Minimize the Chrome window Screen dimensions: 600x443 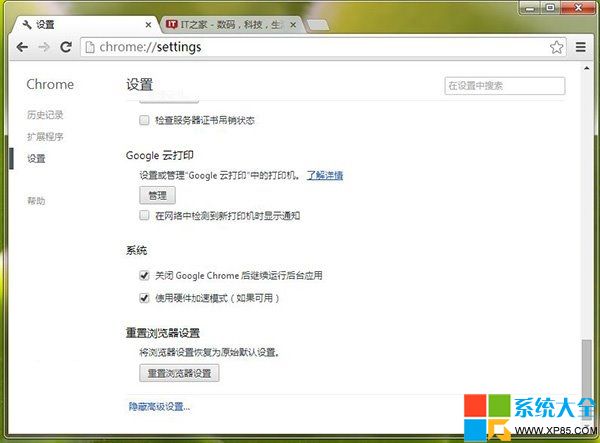(530, 8)
